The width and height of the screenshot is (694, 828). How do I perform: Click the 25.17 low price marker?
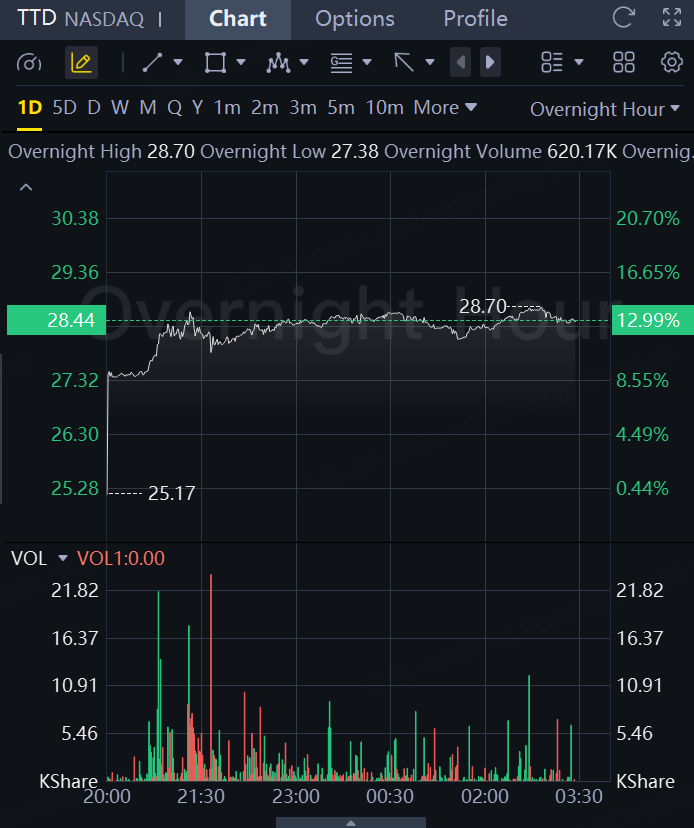[172, 493]
